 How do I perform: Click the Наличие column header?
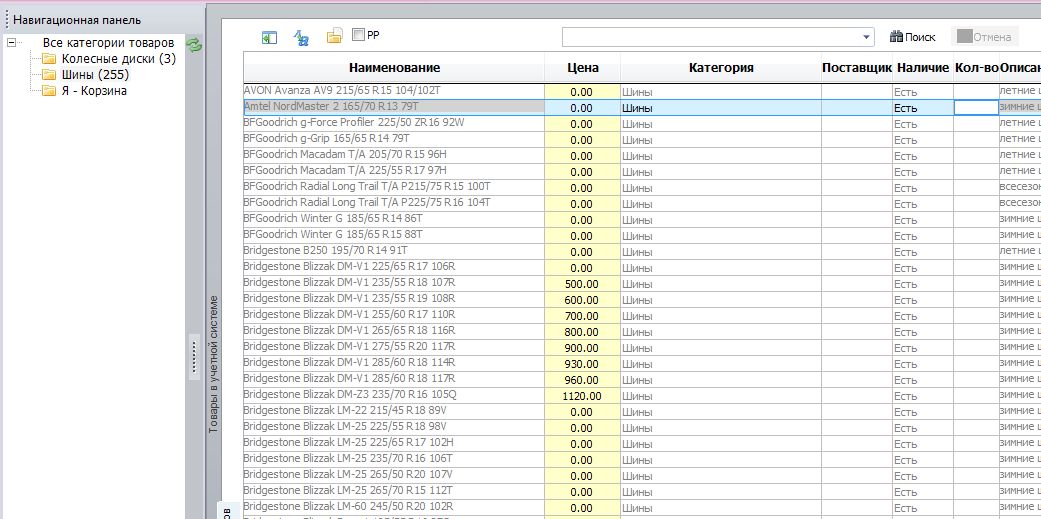pyautogui.click(x=923, y=68)
